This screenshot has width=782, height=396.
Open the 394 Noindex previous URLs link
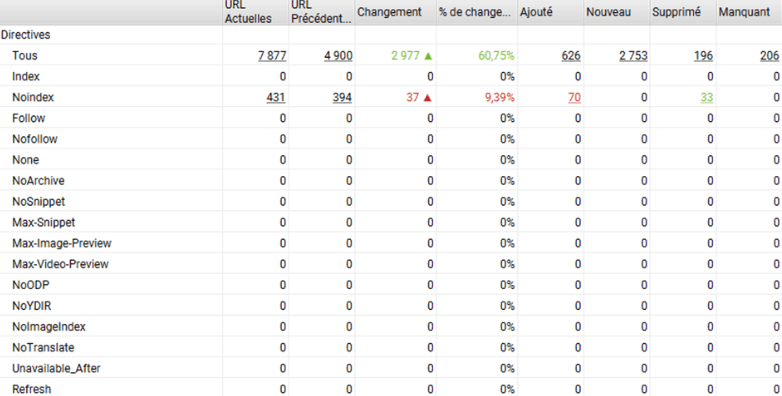tap(342, 97)
